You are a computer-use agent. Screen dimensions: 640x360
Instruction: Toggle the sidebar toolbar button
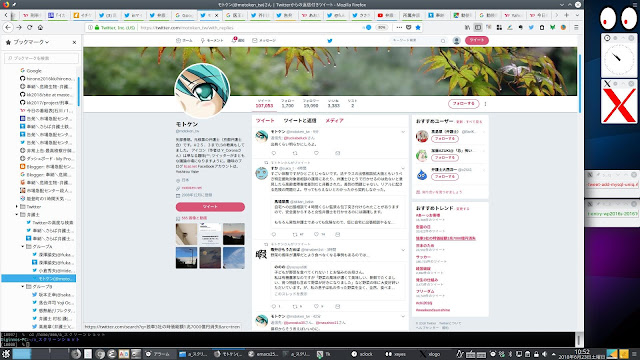(478, 27)
